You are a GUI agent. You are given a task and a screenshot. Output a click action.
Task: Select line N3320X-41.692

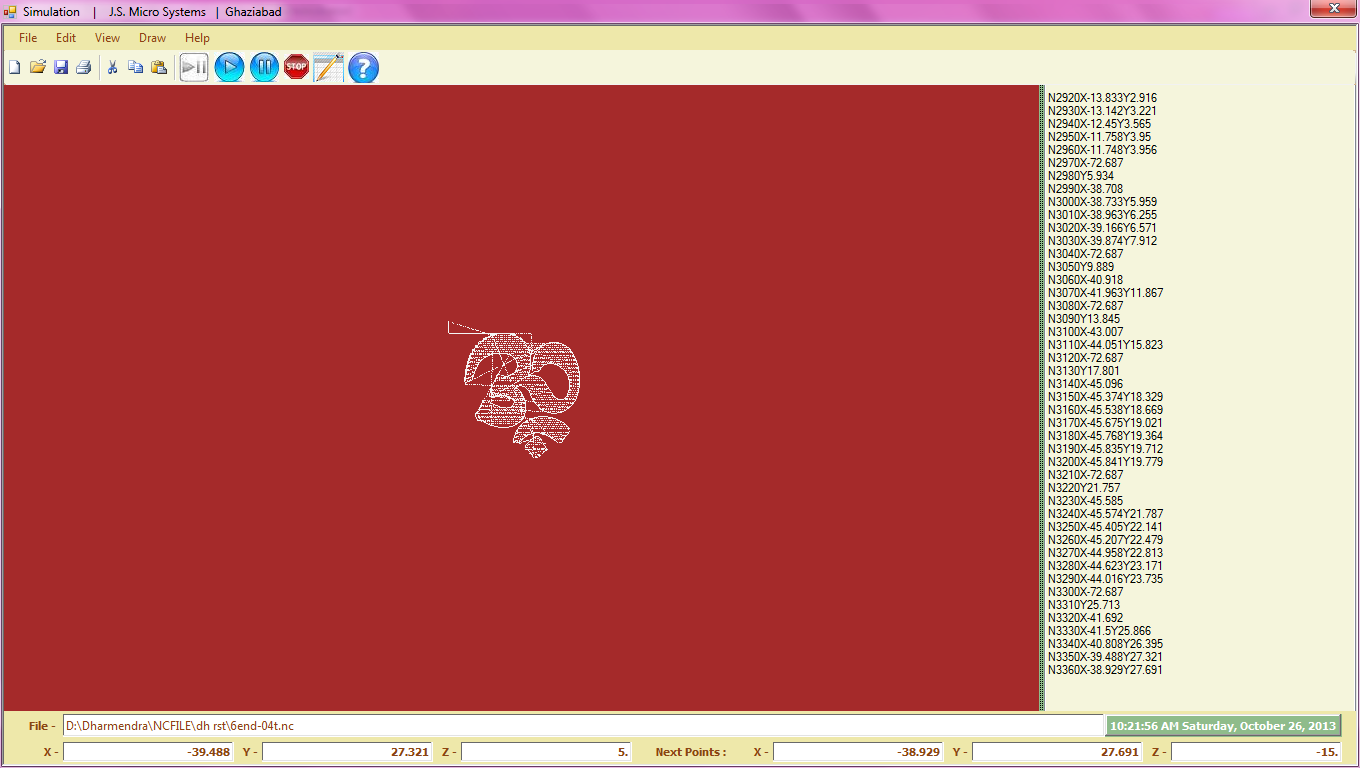[x=1085, y=617]
